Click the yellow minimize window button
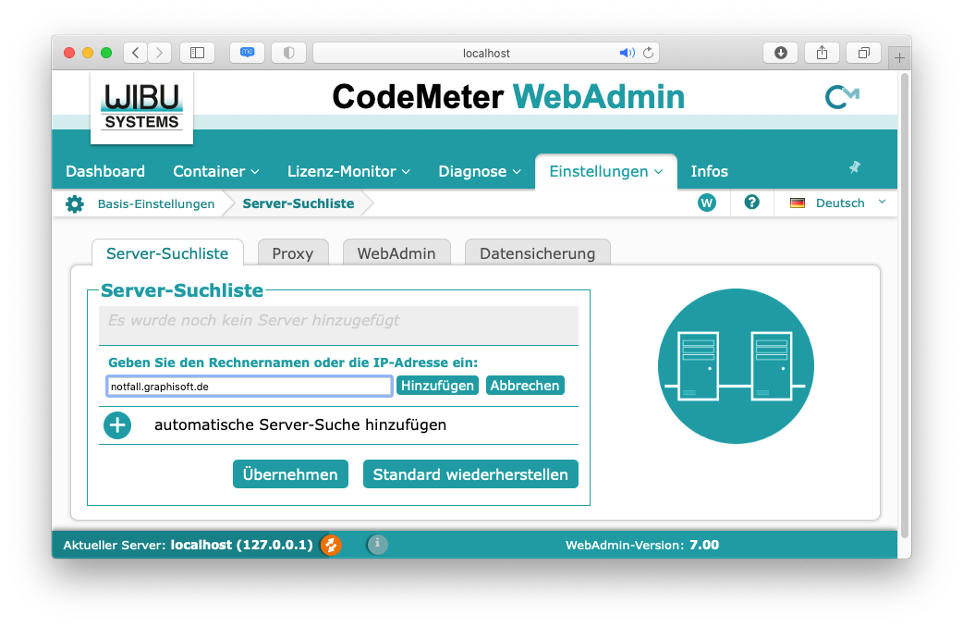 click(x=88, y=53)
